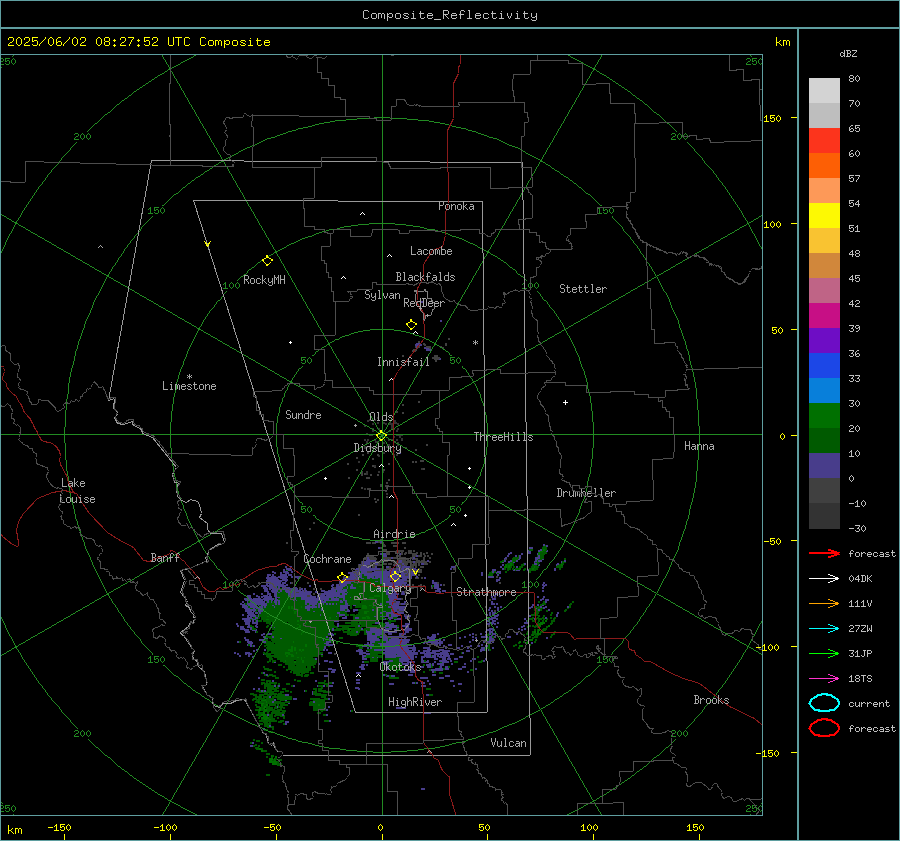Screen dimensions: 900x841
Task: Click the ThreeHills label
Action: (503, 437)
